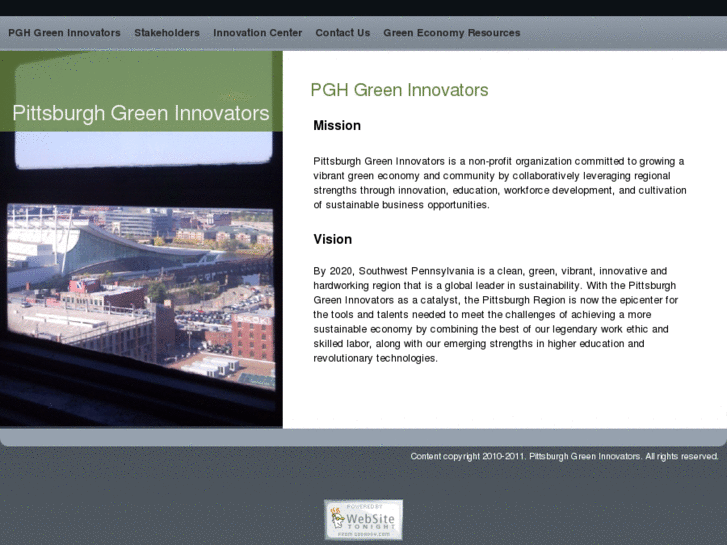Open the PGH Green Innovators menu item
Viewport: 727px width, 545px height.
point(64,33)
